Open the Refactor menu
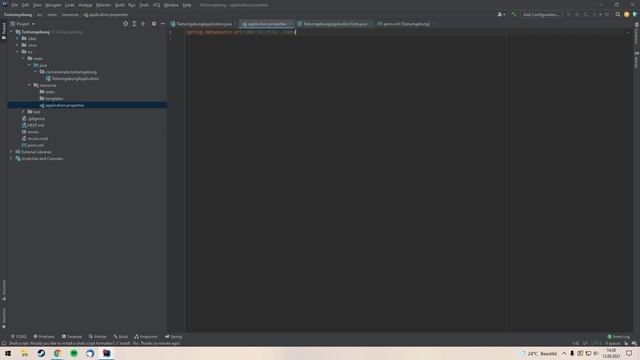Viewport: 640px width, 360px height. tap(104, 5)
